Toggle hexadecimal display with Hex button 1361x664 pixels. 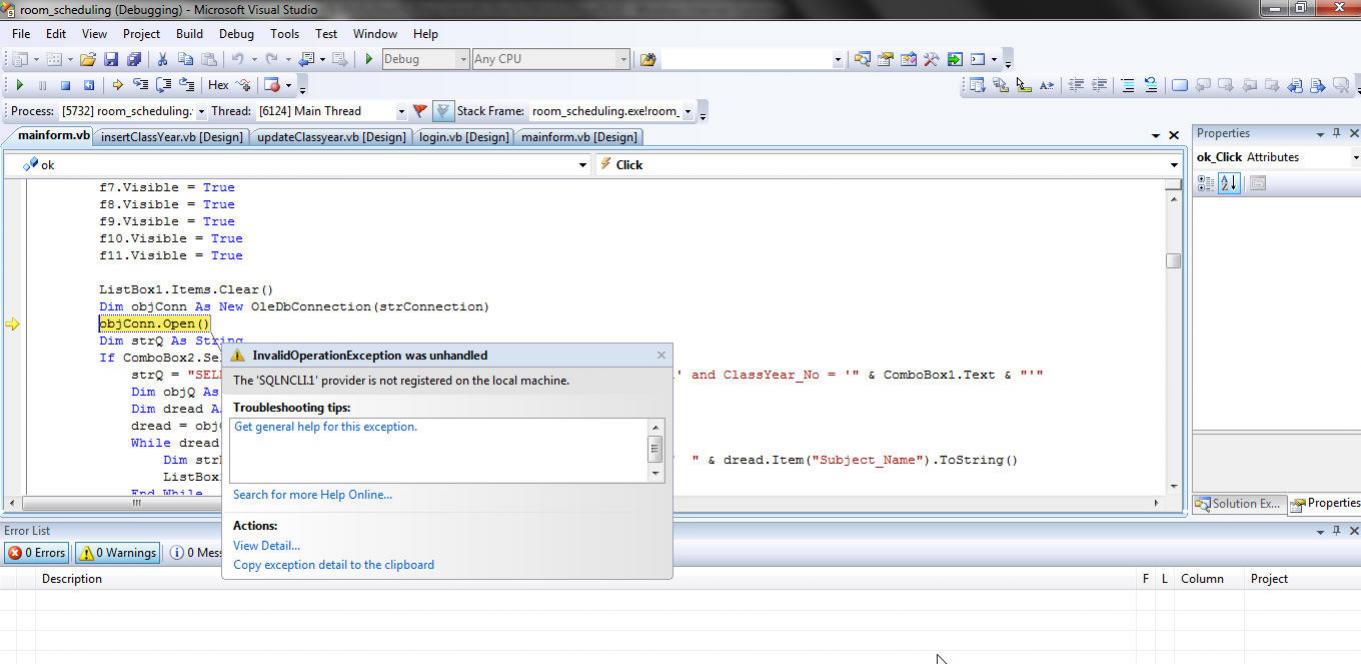[x=218, y=85]
